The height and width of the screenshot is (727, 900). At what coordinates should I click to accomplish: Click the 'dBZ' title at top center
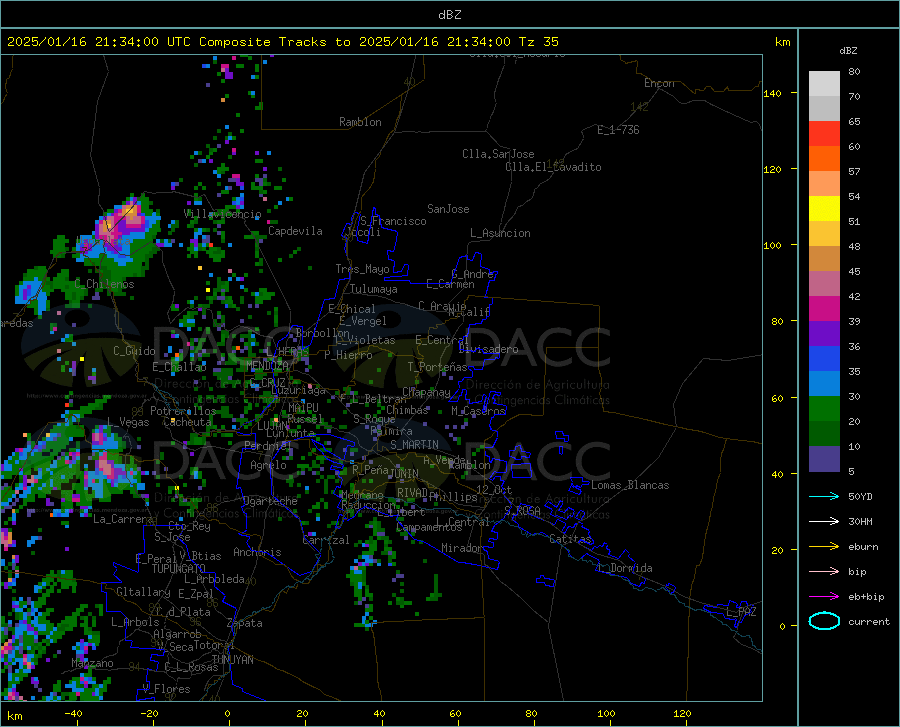tap(449, 15)
